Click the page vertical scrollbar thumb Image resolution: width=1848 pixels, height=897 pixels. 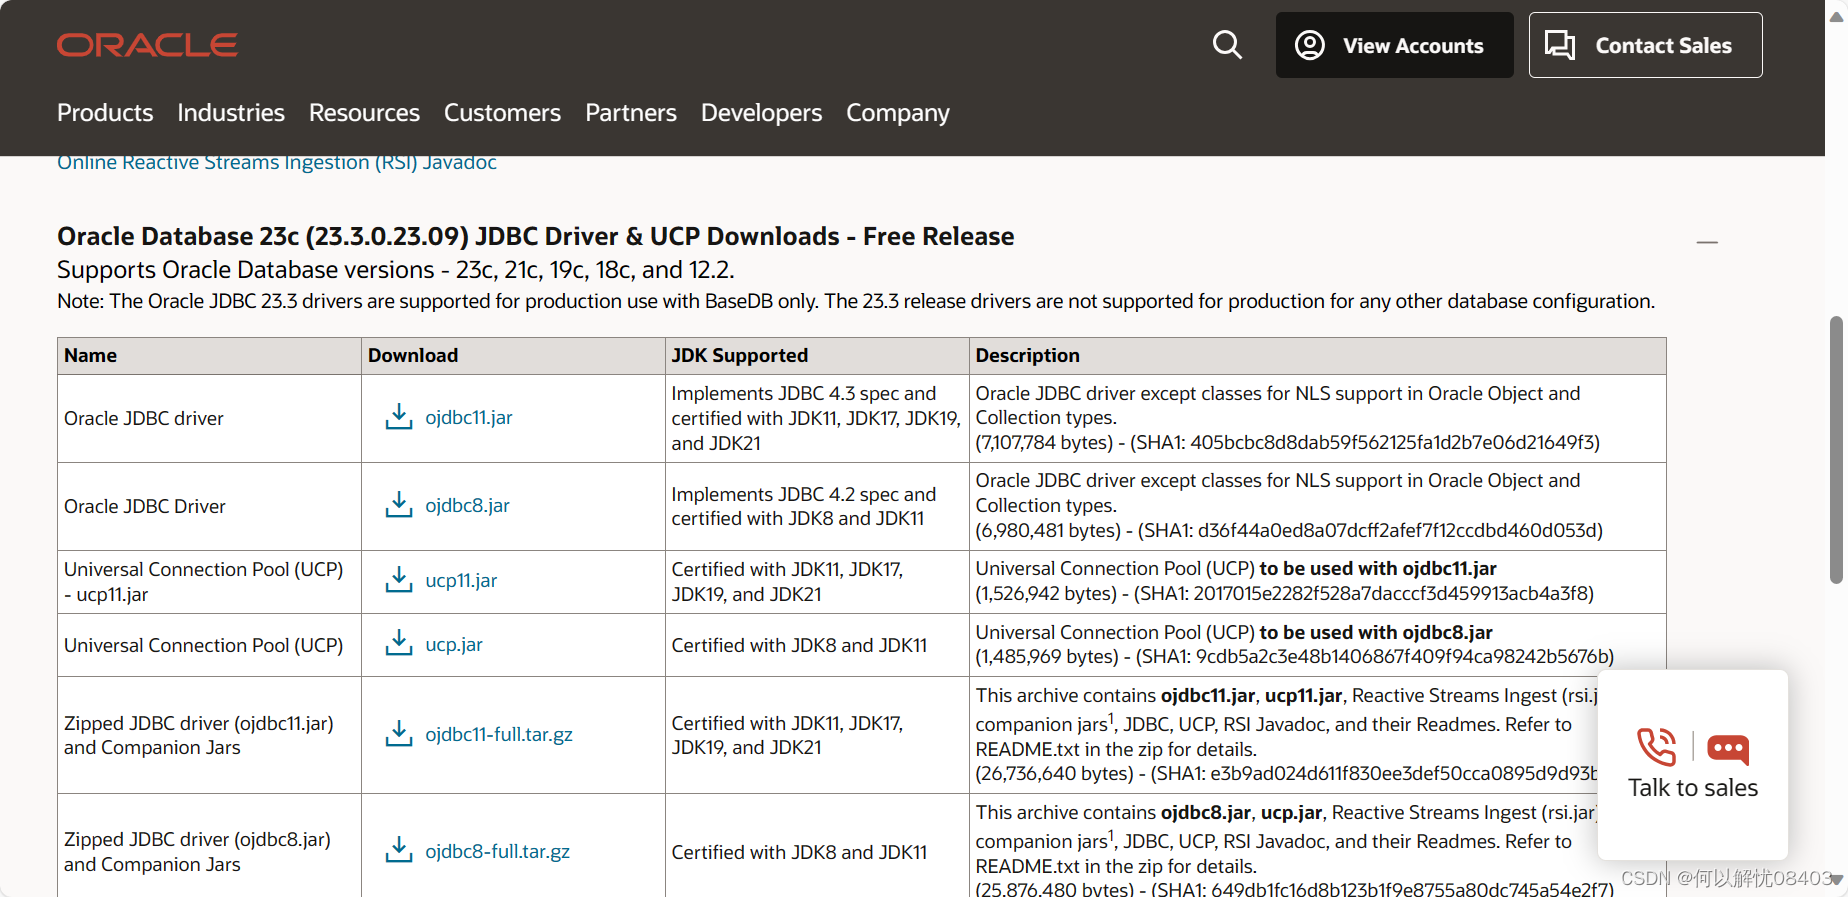click(1836, 450)
